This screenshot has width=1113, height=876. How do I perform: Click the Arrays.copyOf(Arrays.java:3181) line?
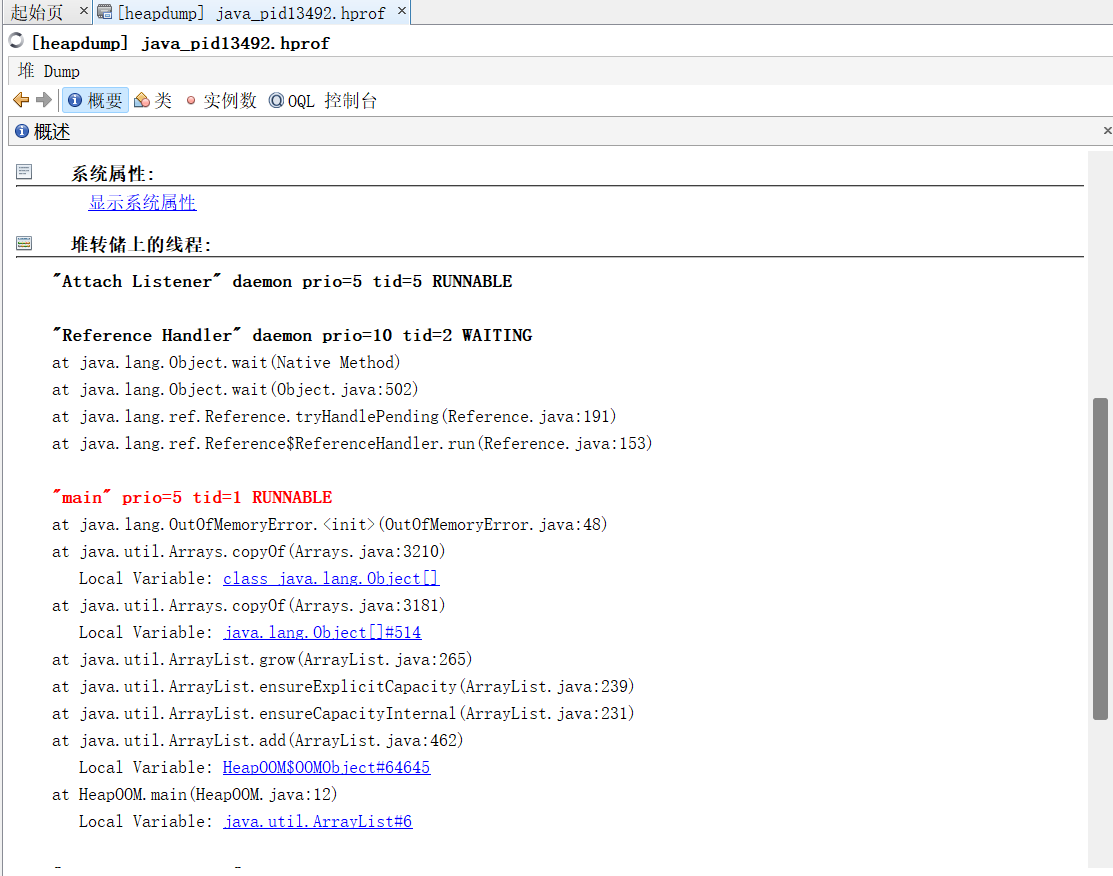coord(248,606)
